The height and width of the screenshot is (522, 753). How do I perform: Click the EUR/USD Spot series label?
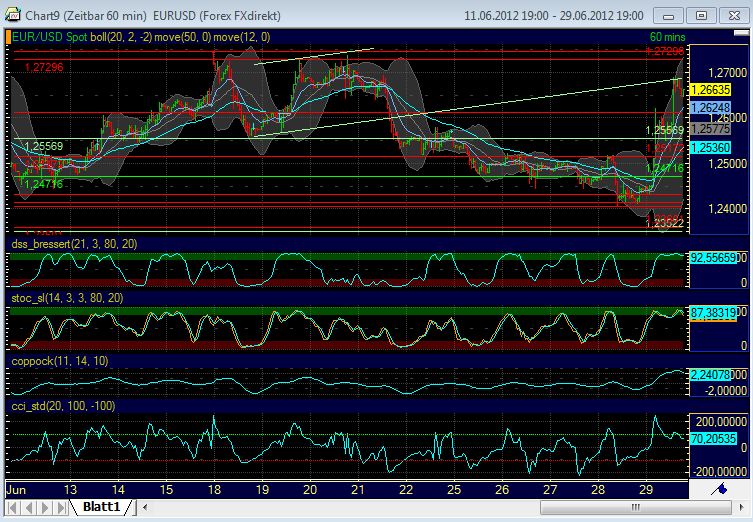(x=50, y=37)
